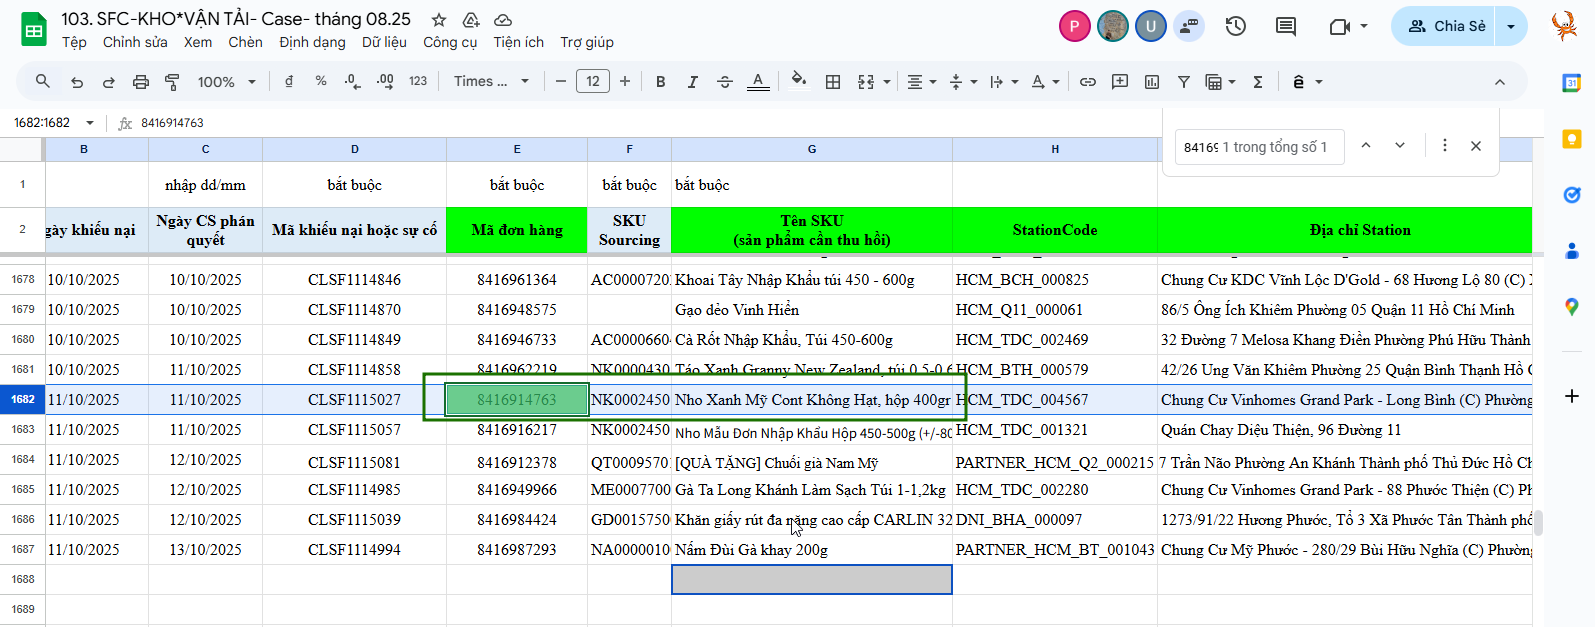View the cloud save status
This screenshot has width=1595, height=627.
[503, 19]
